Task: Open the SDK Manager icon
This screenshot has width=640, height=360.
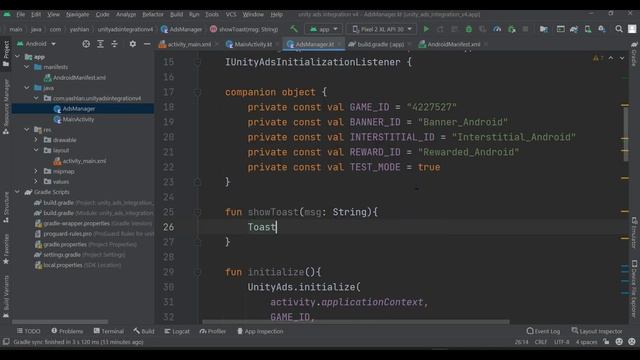Action: pyautogui.click(x=602, y=29)
